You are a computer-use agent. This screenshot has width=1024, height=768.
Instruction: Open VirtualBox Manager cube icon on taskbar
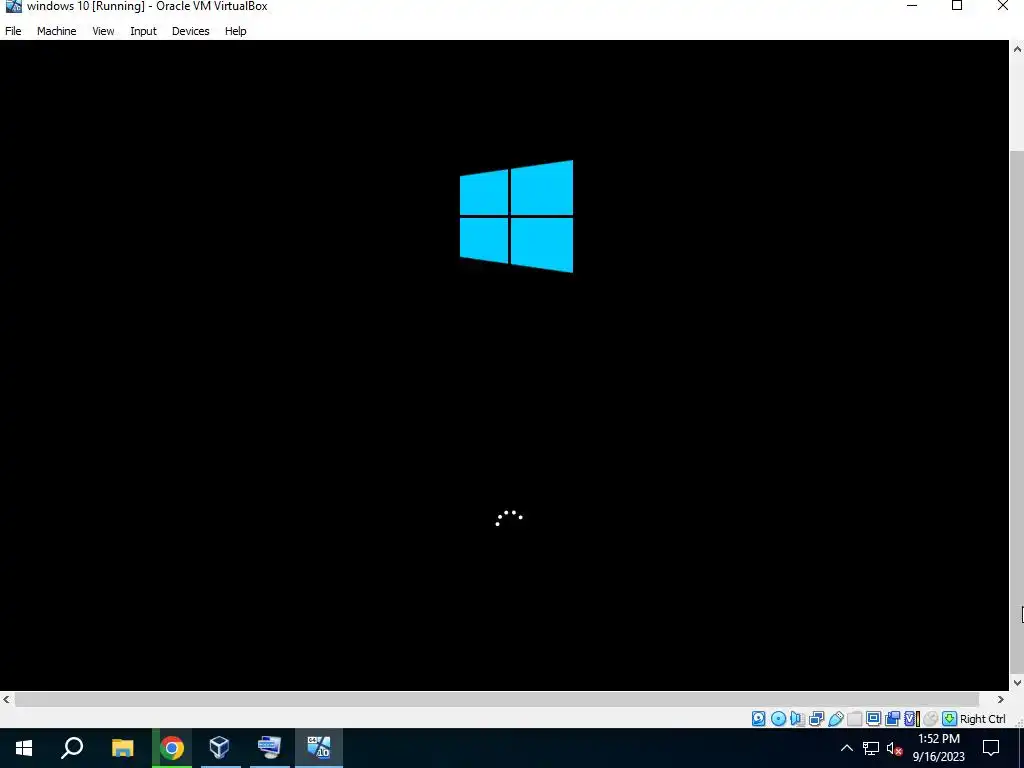click(220, 748)
